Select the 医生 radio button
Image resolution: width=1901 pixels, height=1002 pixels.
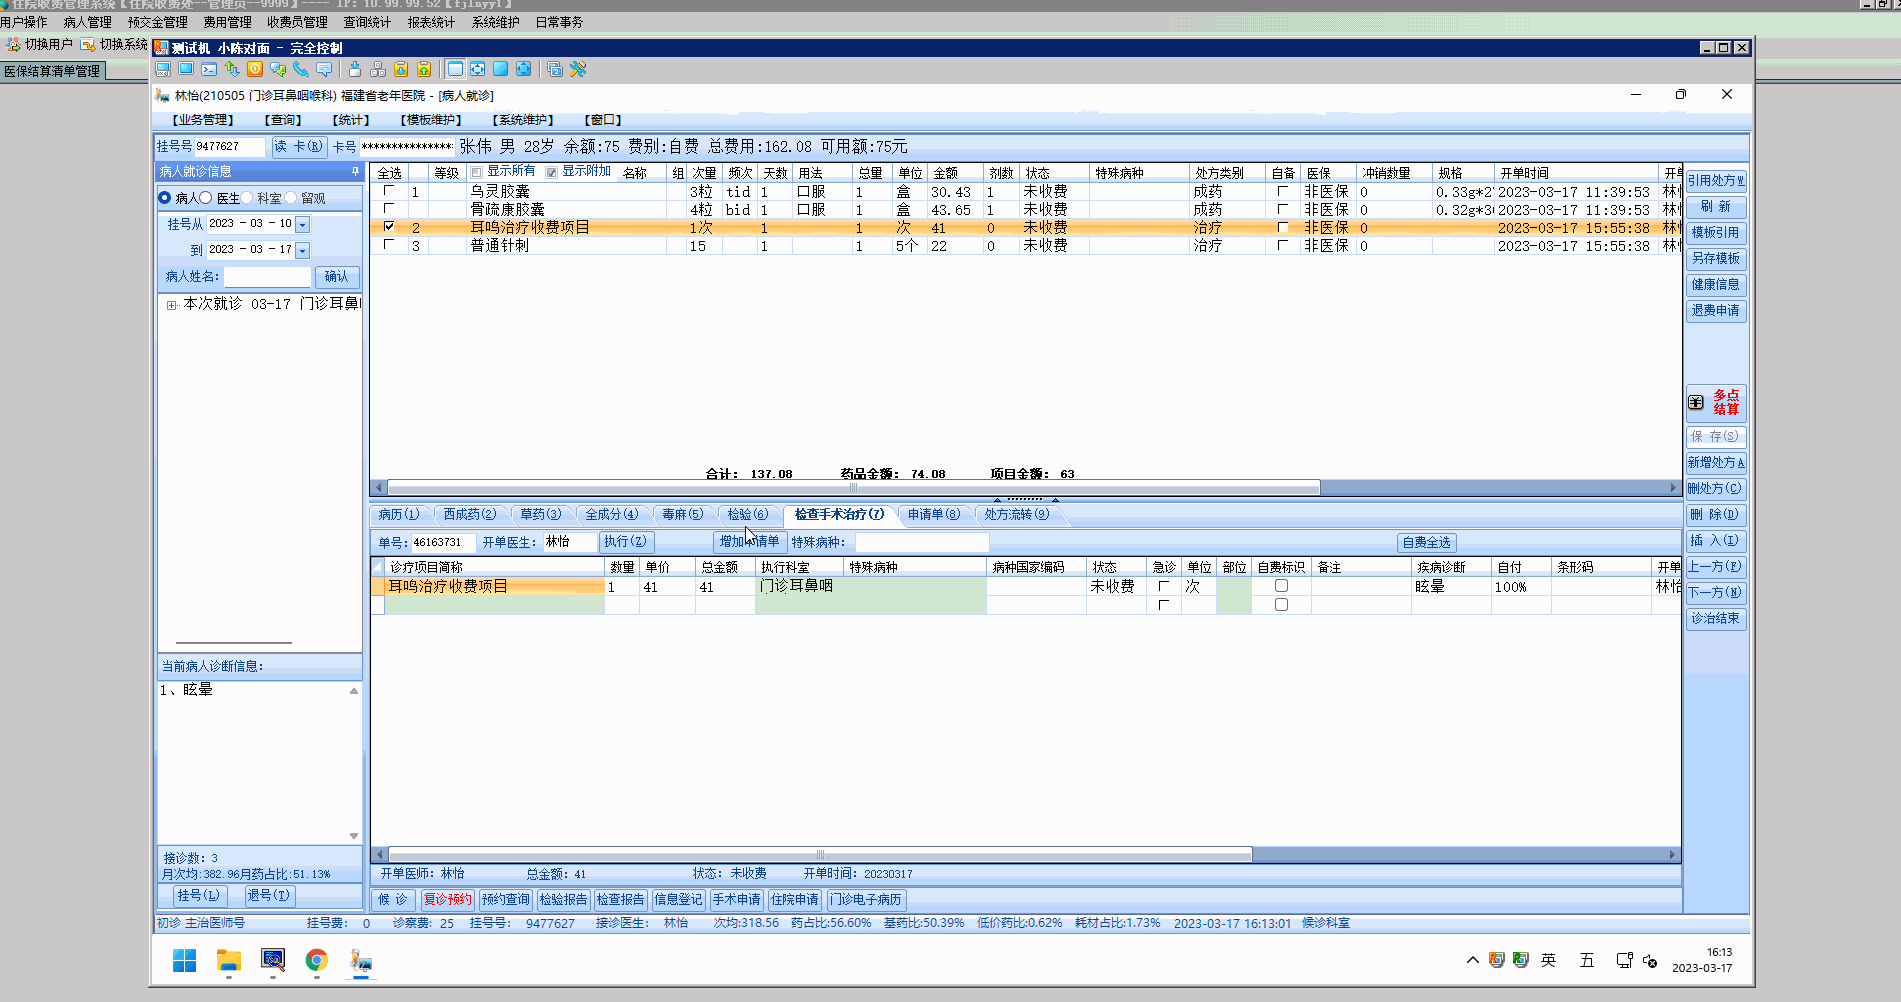[206, 198]
